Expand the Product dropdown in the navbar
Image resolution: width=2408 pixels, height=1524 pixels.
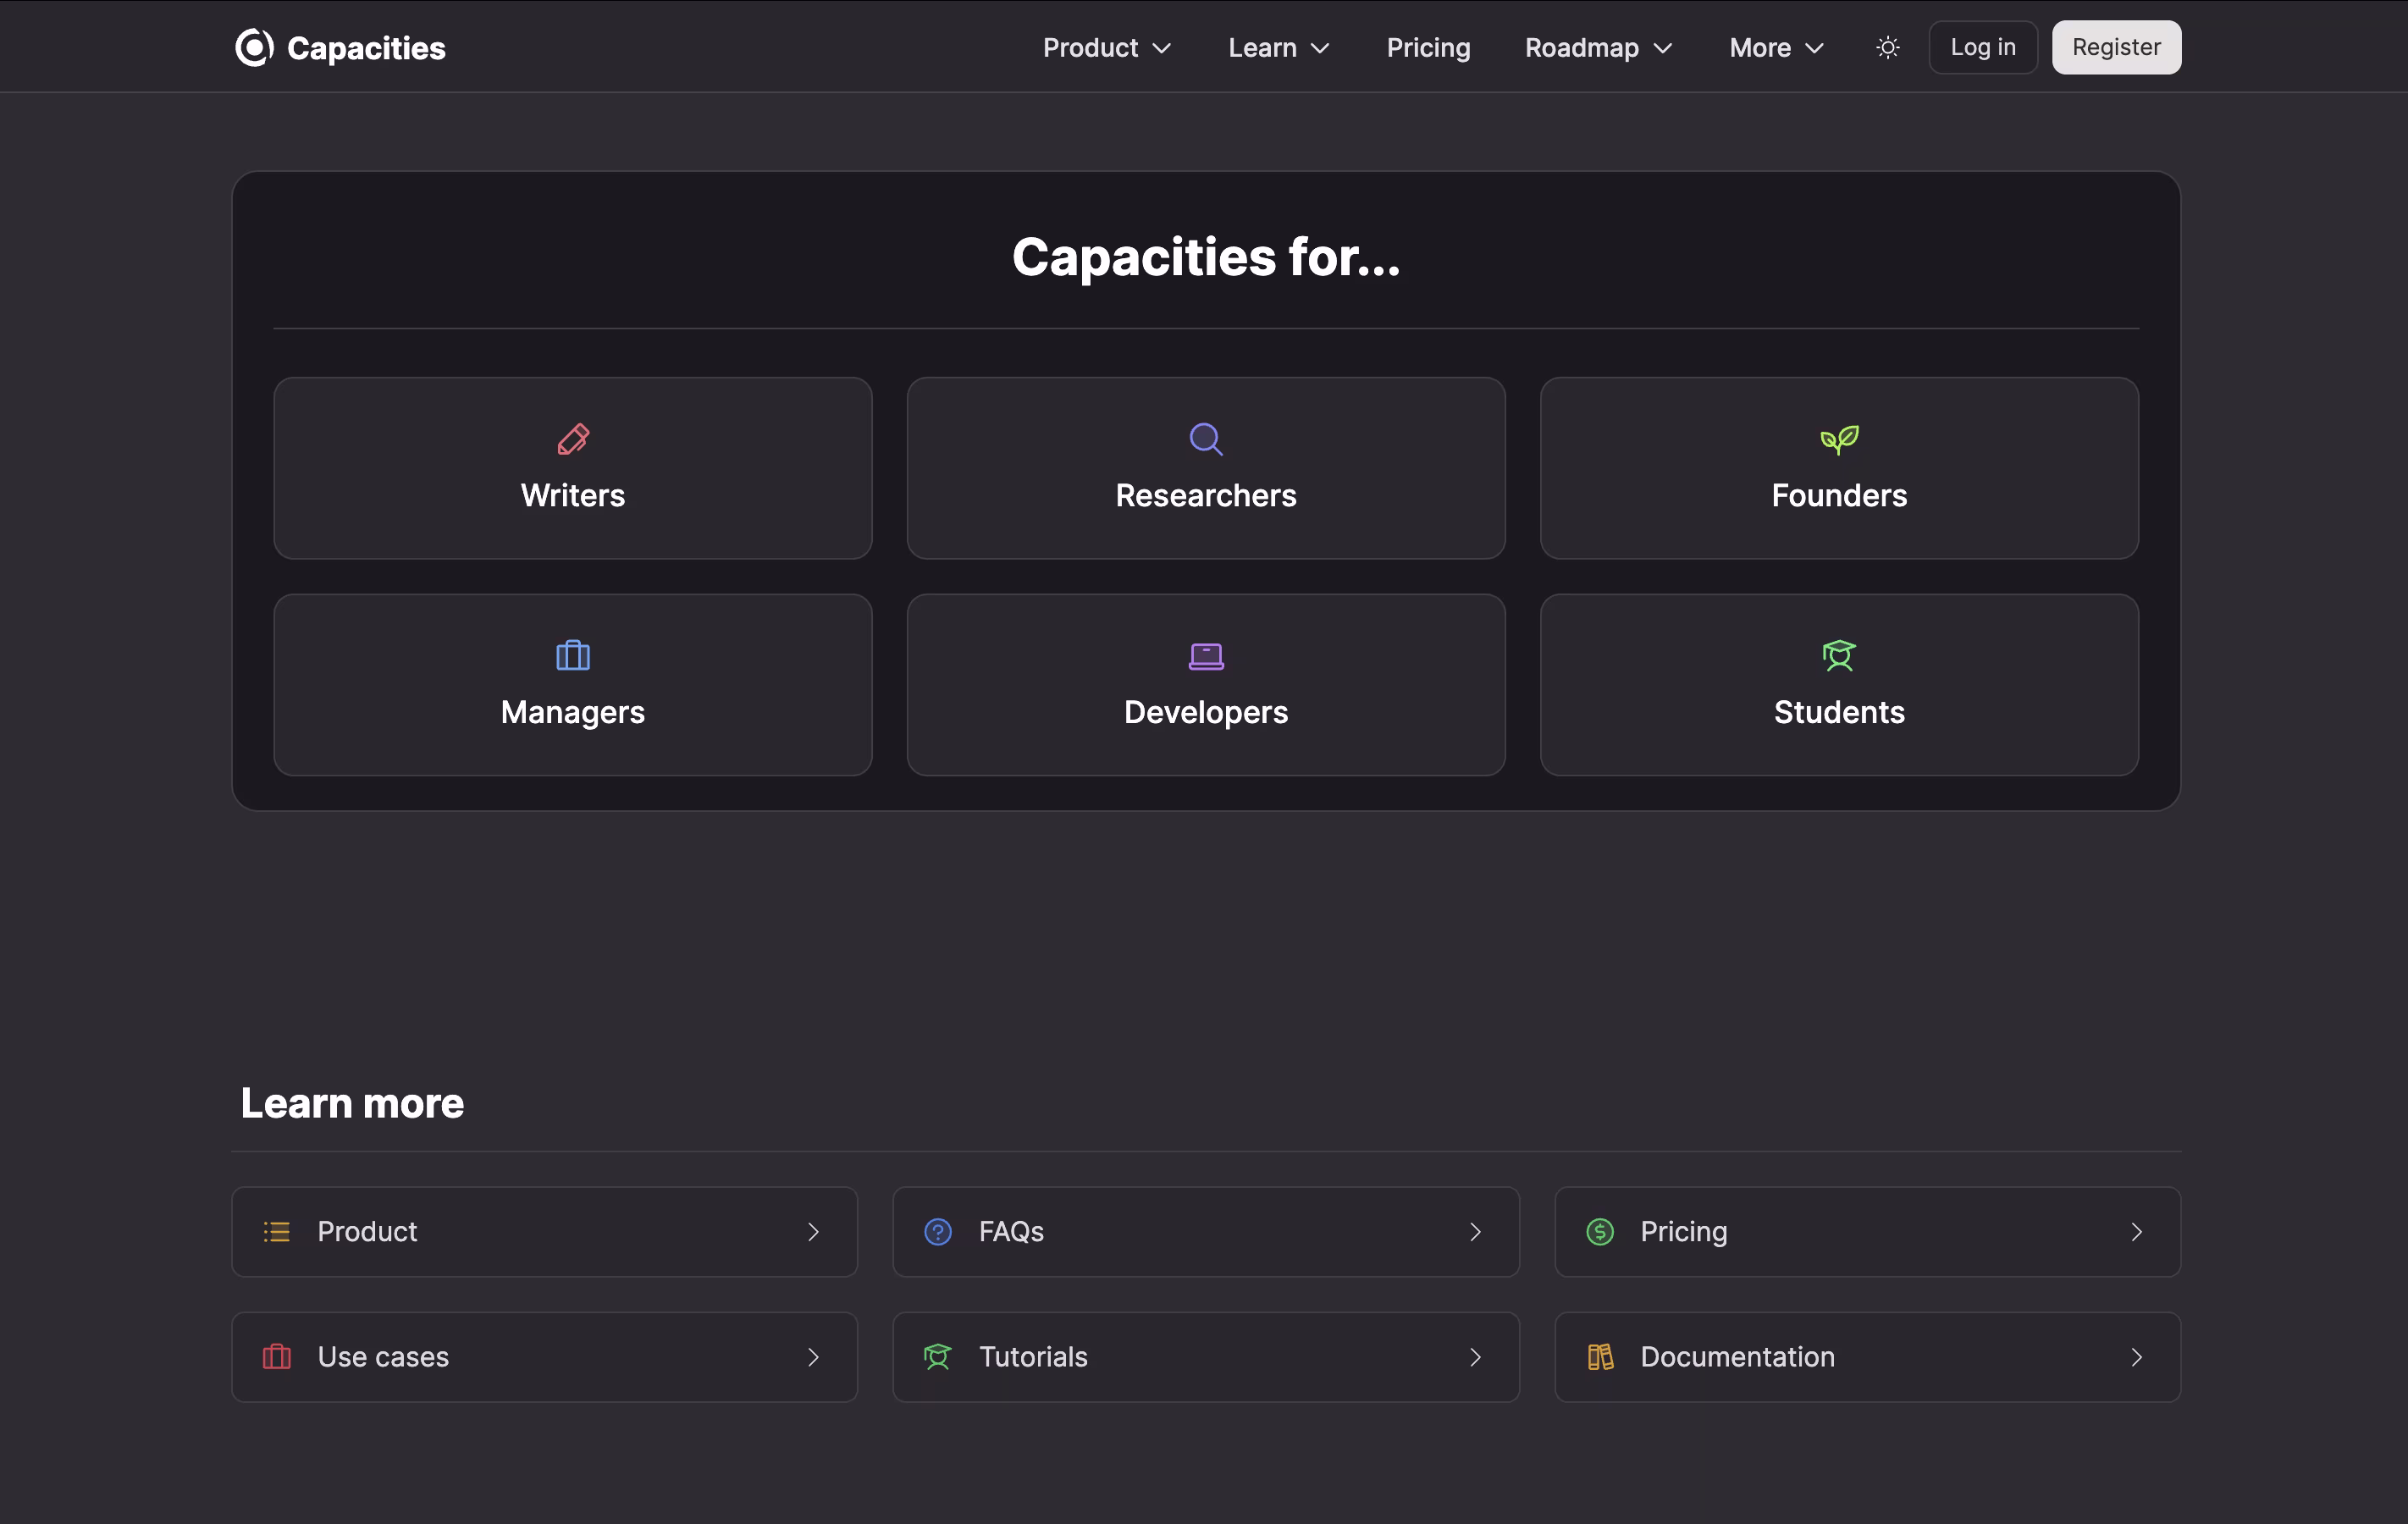(x=1107, y=47)
